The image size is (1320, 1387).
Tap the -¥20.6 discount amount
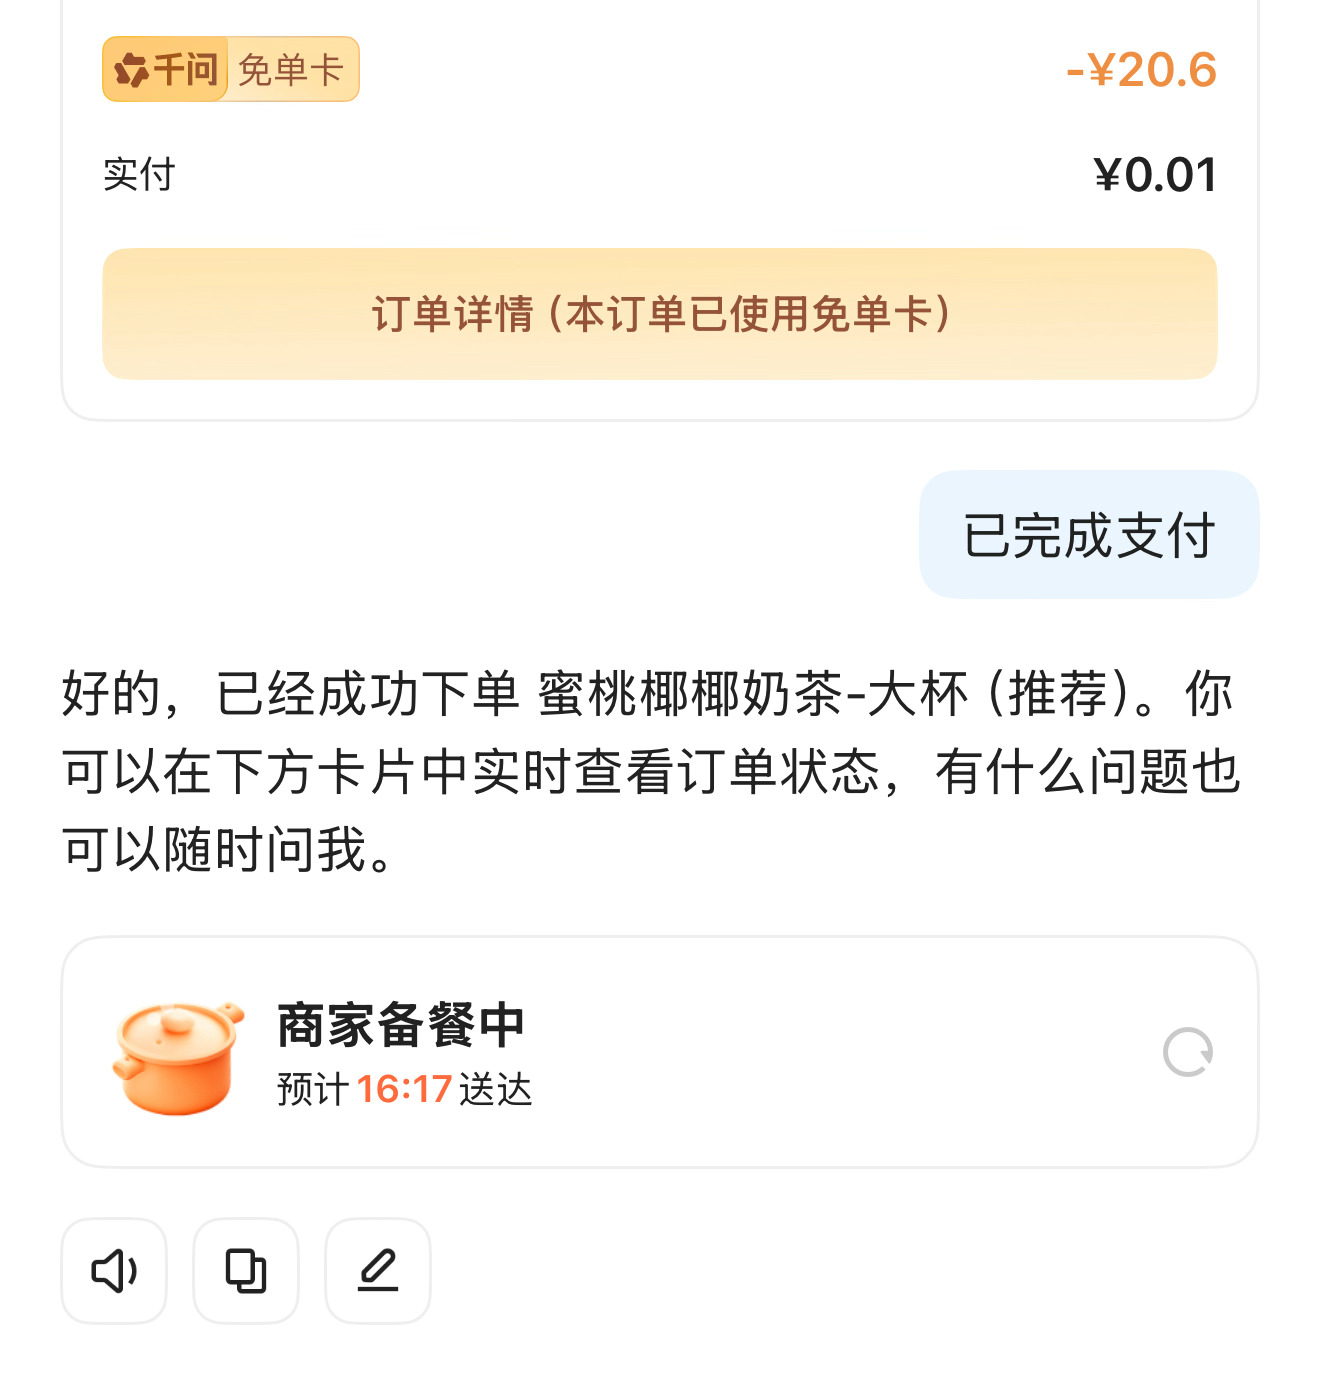coord(1142,70)
